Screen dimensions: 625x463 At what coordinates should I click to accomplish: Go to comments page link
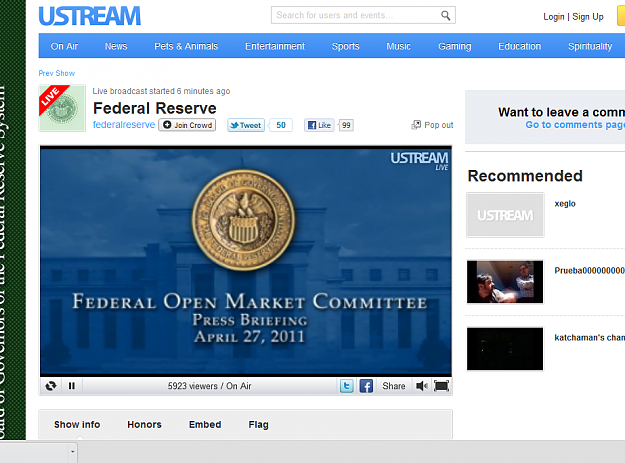pos(575,125)
